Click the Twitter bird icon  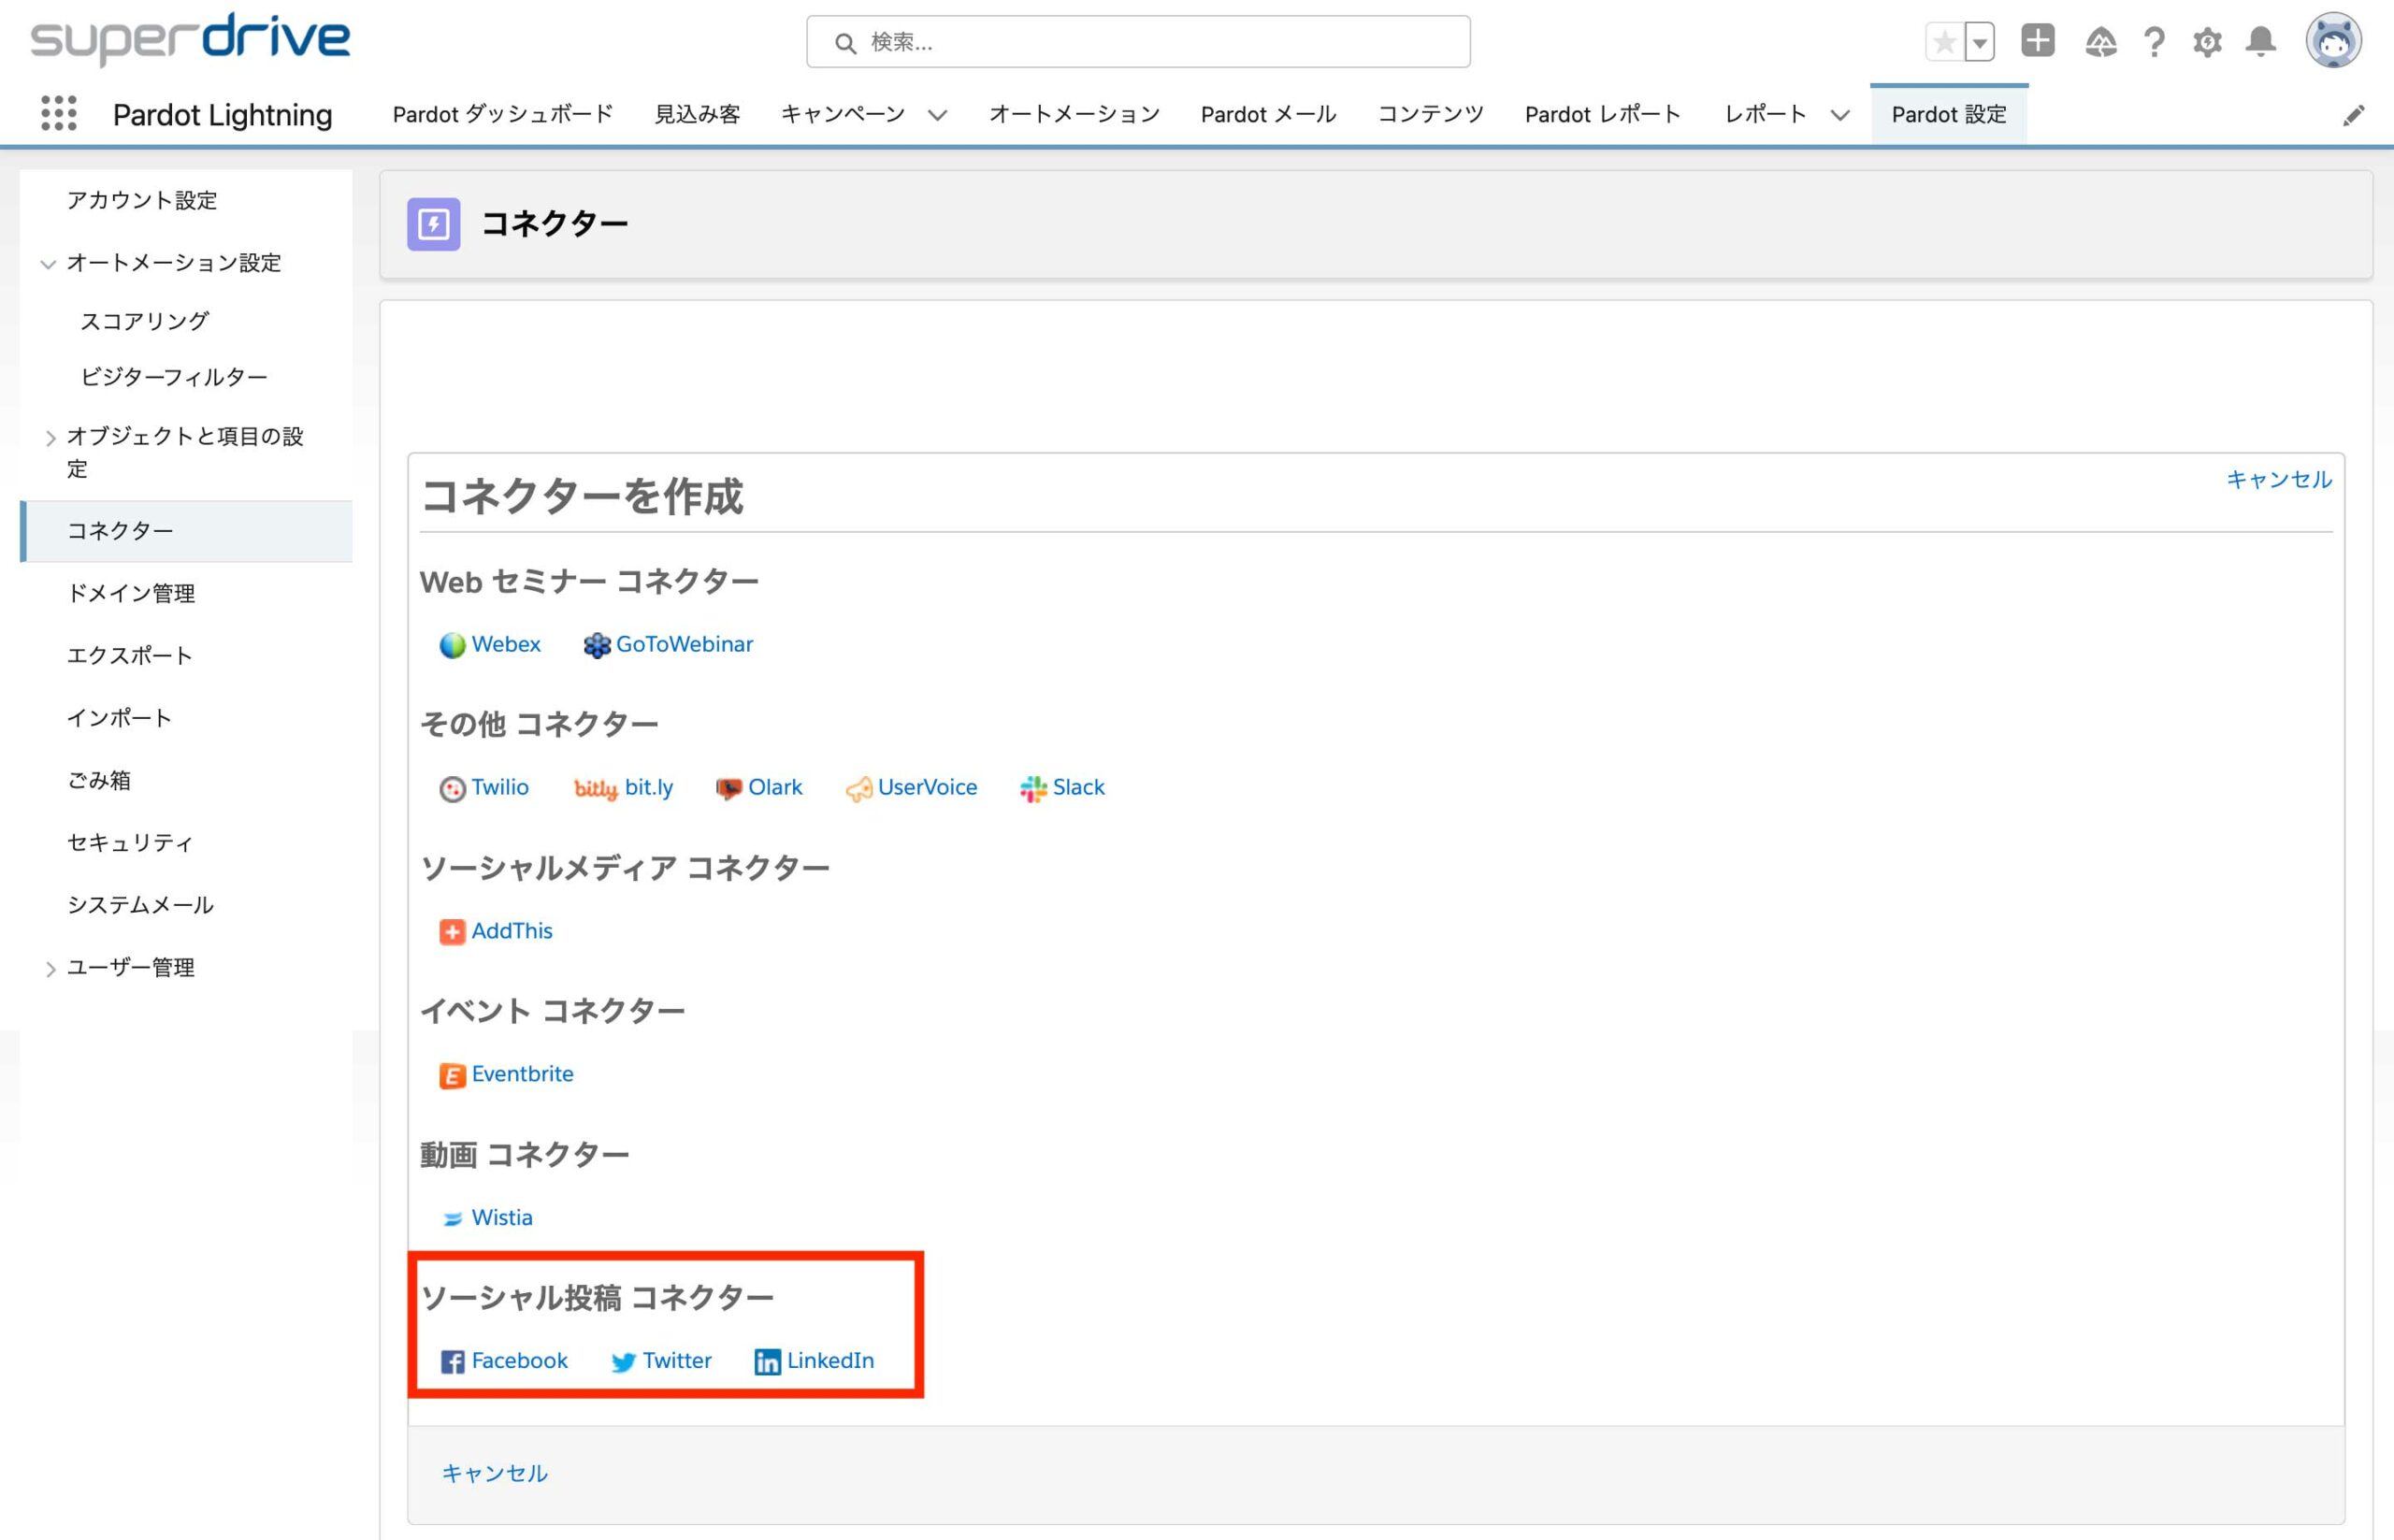click(623, 1363)
